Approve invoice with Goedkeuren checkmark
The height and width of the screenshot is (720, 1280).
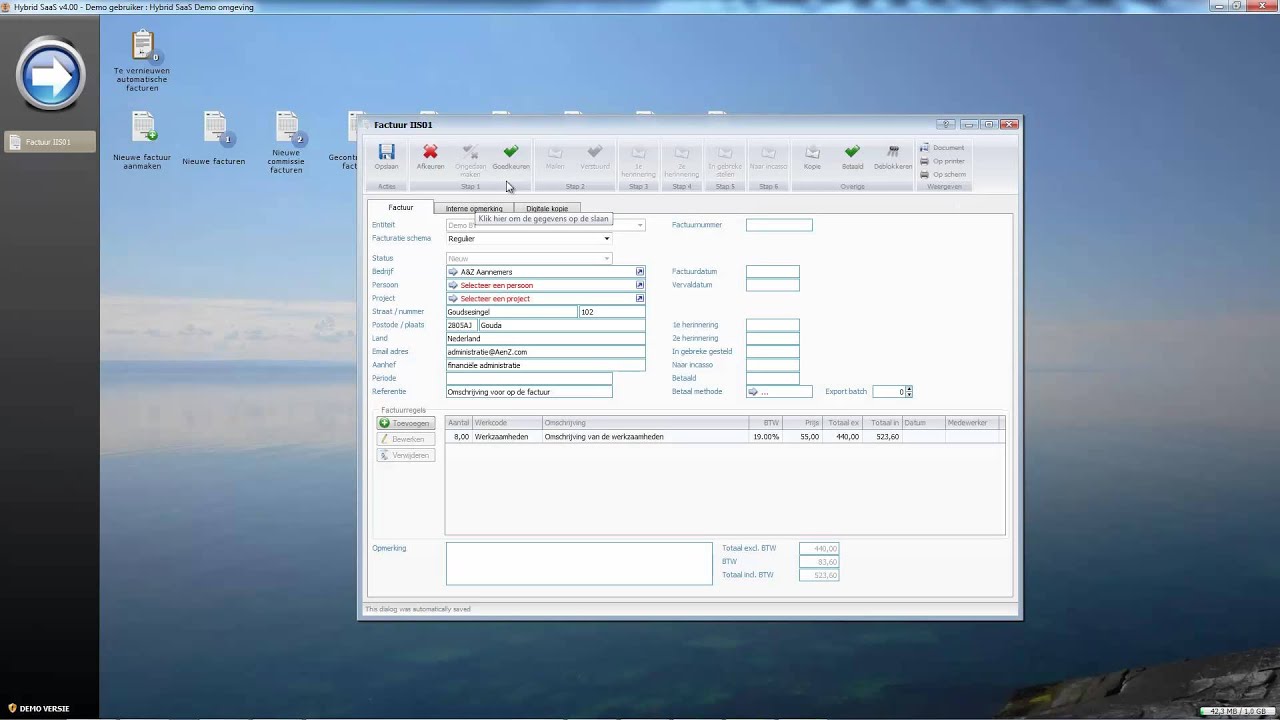click(511, 157)
